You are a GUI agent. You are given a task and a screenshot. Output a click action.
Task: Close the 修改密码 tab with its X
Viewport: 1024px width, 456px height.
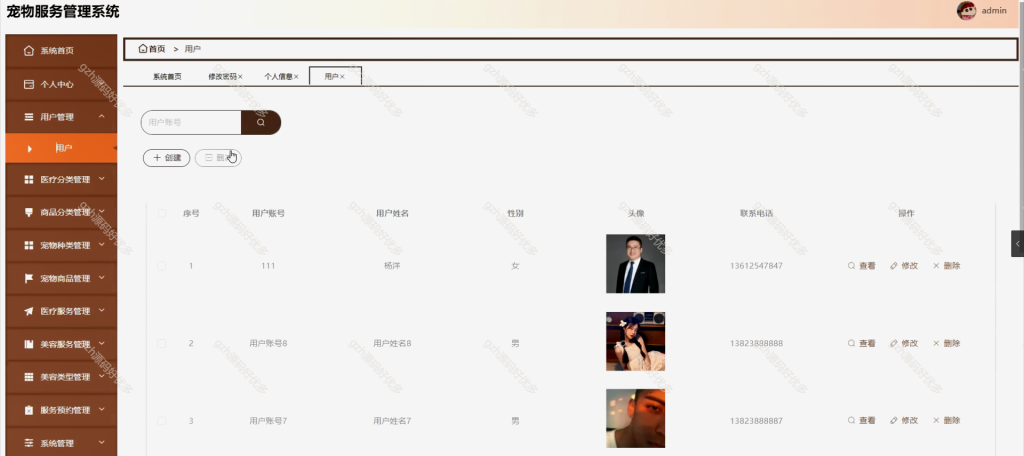[x=240, y=76]
